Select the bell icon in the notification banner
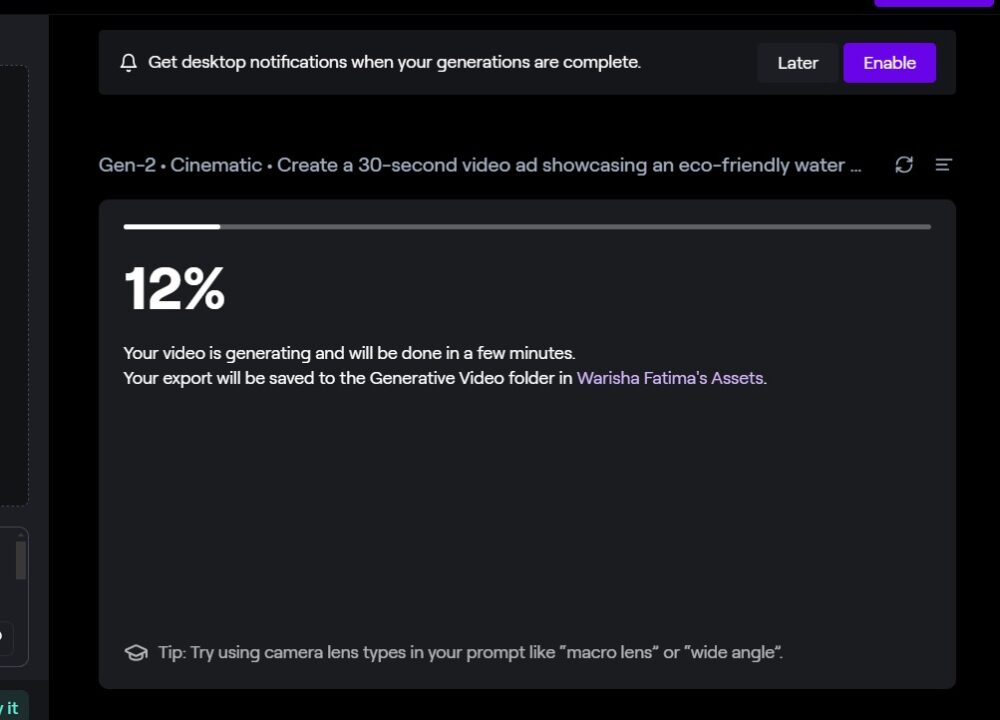This screenshot has height=720, width=1000. (128, 62)
